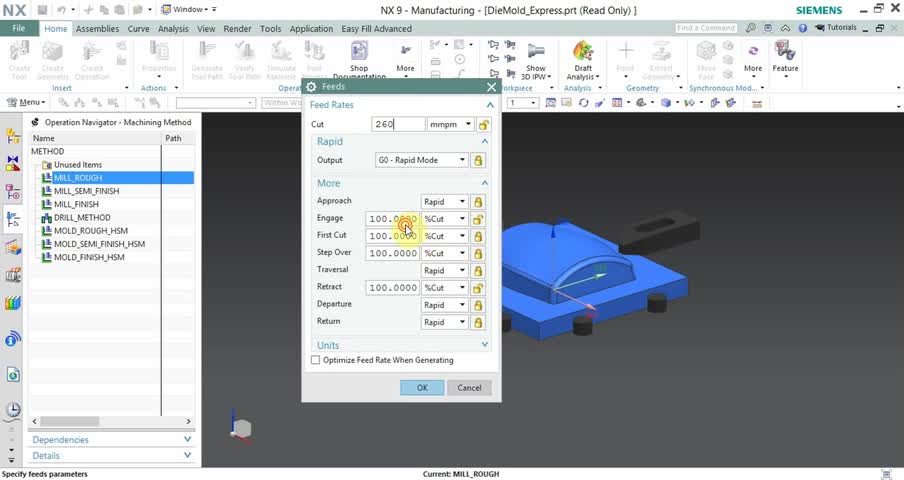Viewport: 904px width, 480px height.
Task: Open Create Geometry icon
Action: click(x=52, y=61)
